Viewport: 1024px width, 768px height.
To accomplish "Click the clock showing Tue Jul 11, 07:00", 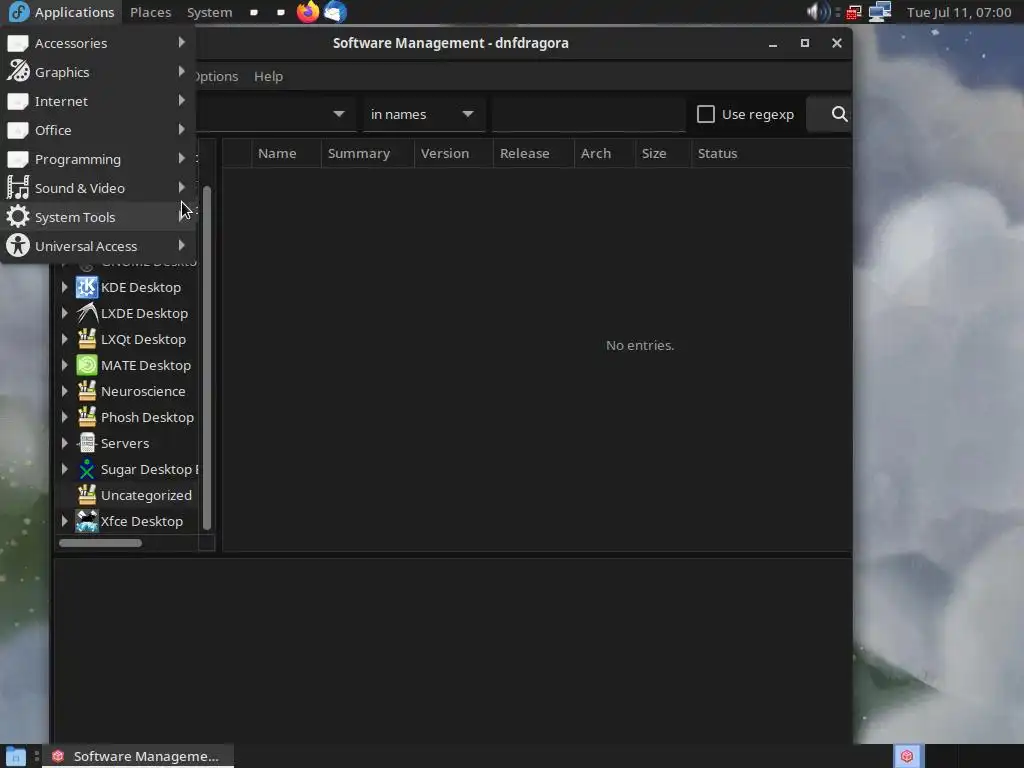I will coord(959,12).
